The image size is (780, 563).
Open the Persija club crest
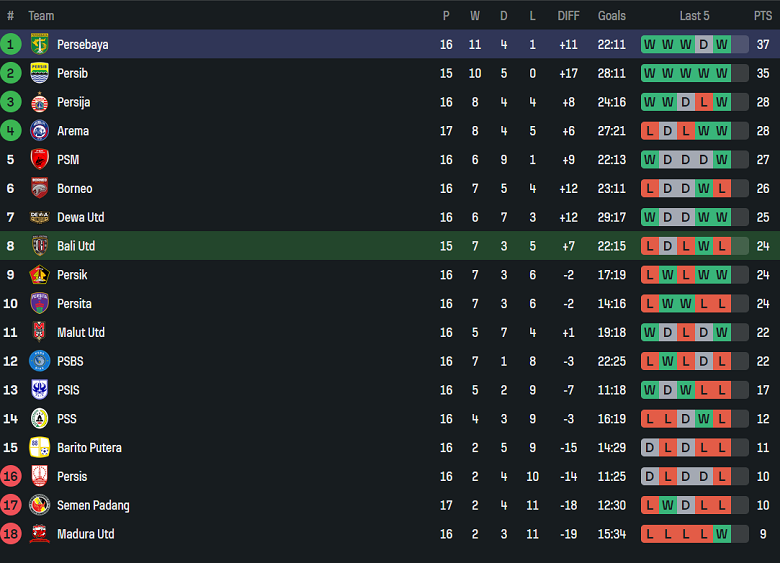pos(40,102)
